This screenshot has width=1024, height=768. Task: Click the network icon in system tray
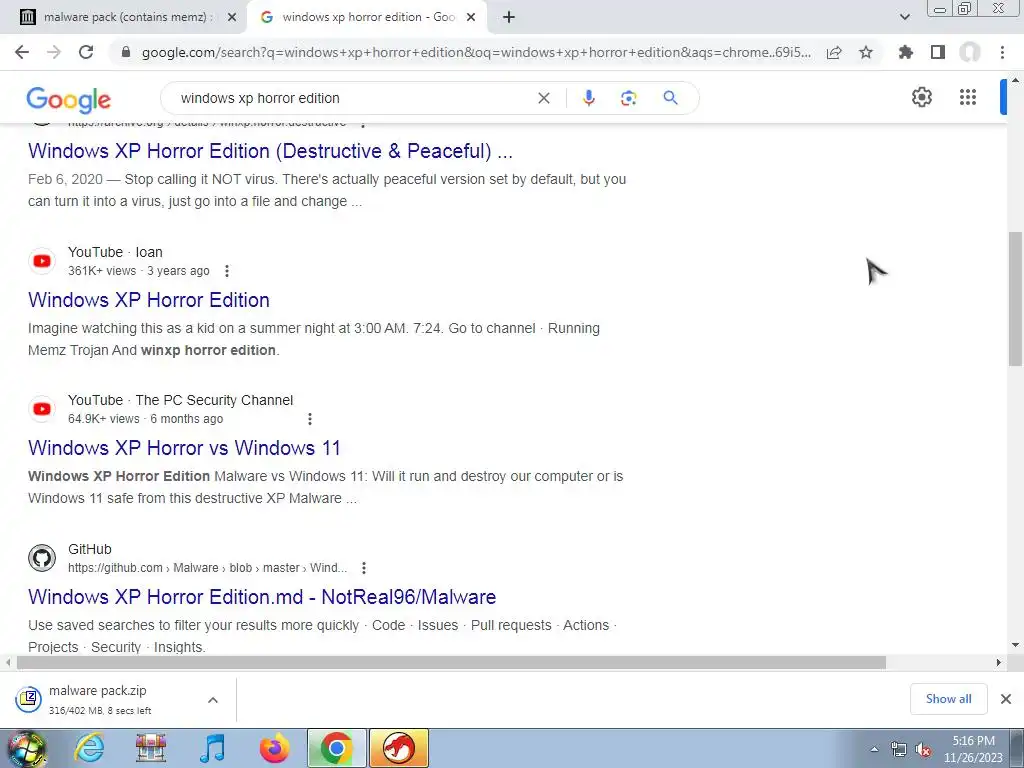coord(899,750)
